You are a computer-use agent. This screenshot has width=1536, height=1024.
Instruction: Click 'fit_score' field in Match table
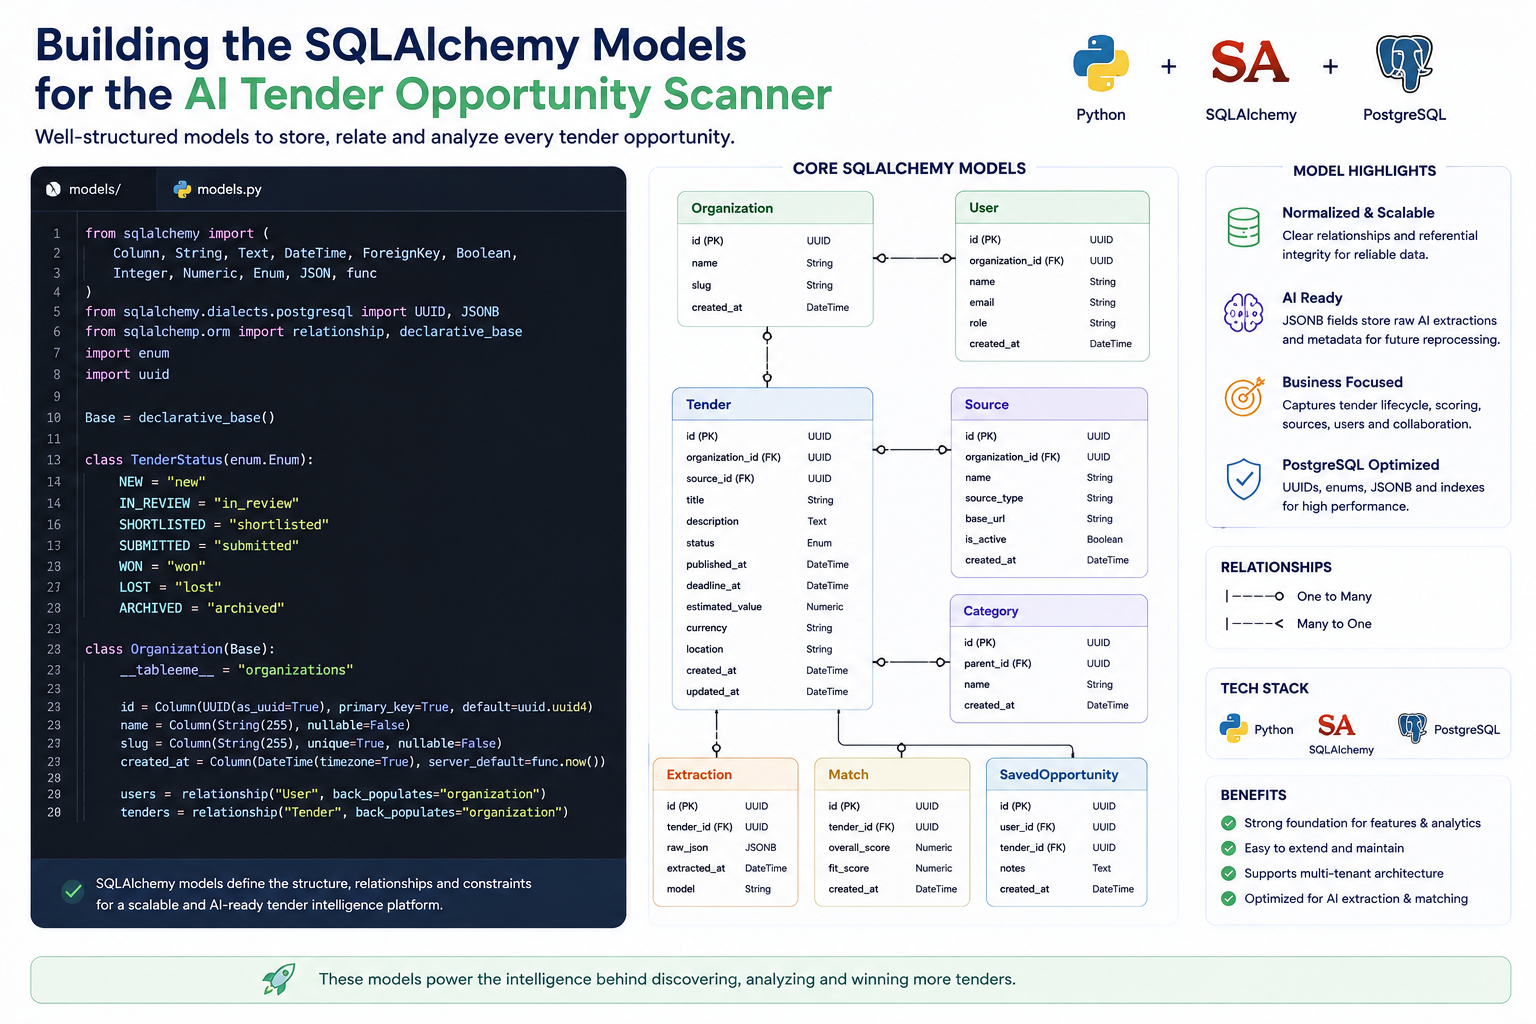point(848,868)
